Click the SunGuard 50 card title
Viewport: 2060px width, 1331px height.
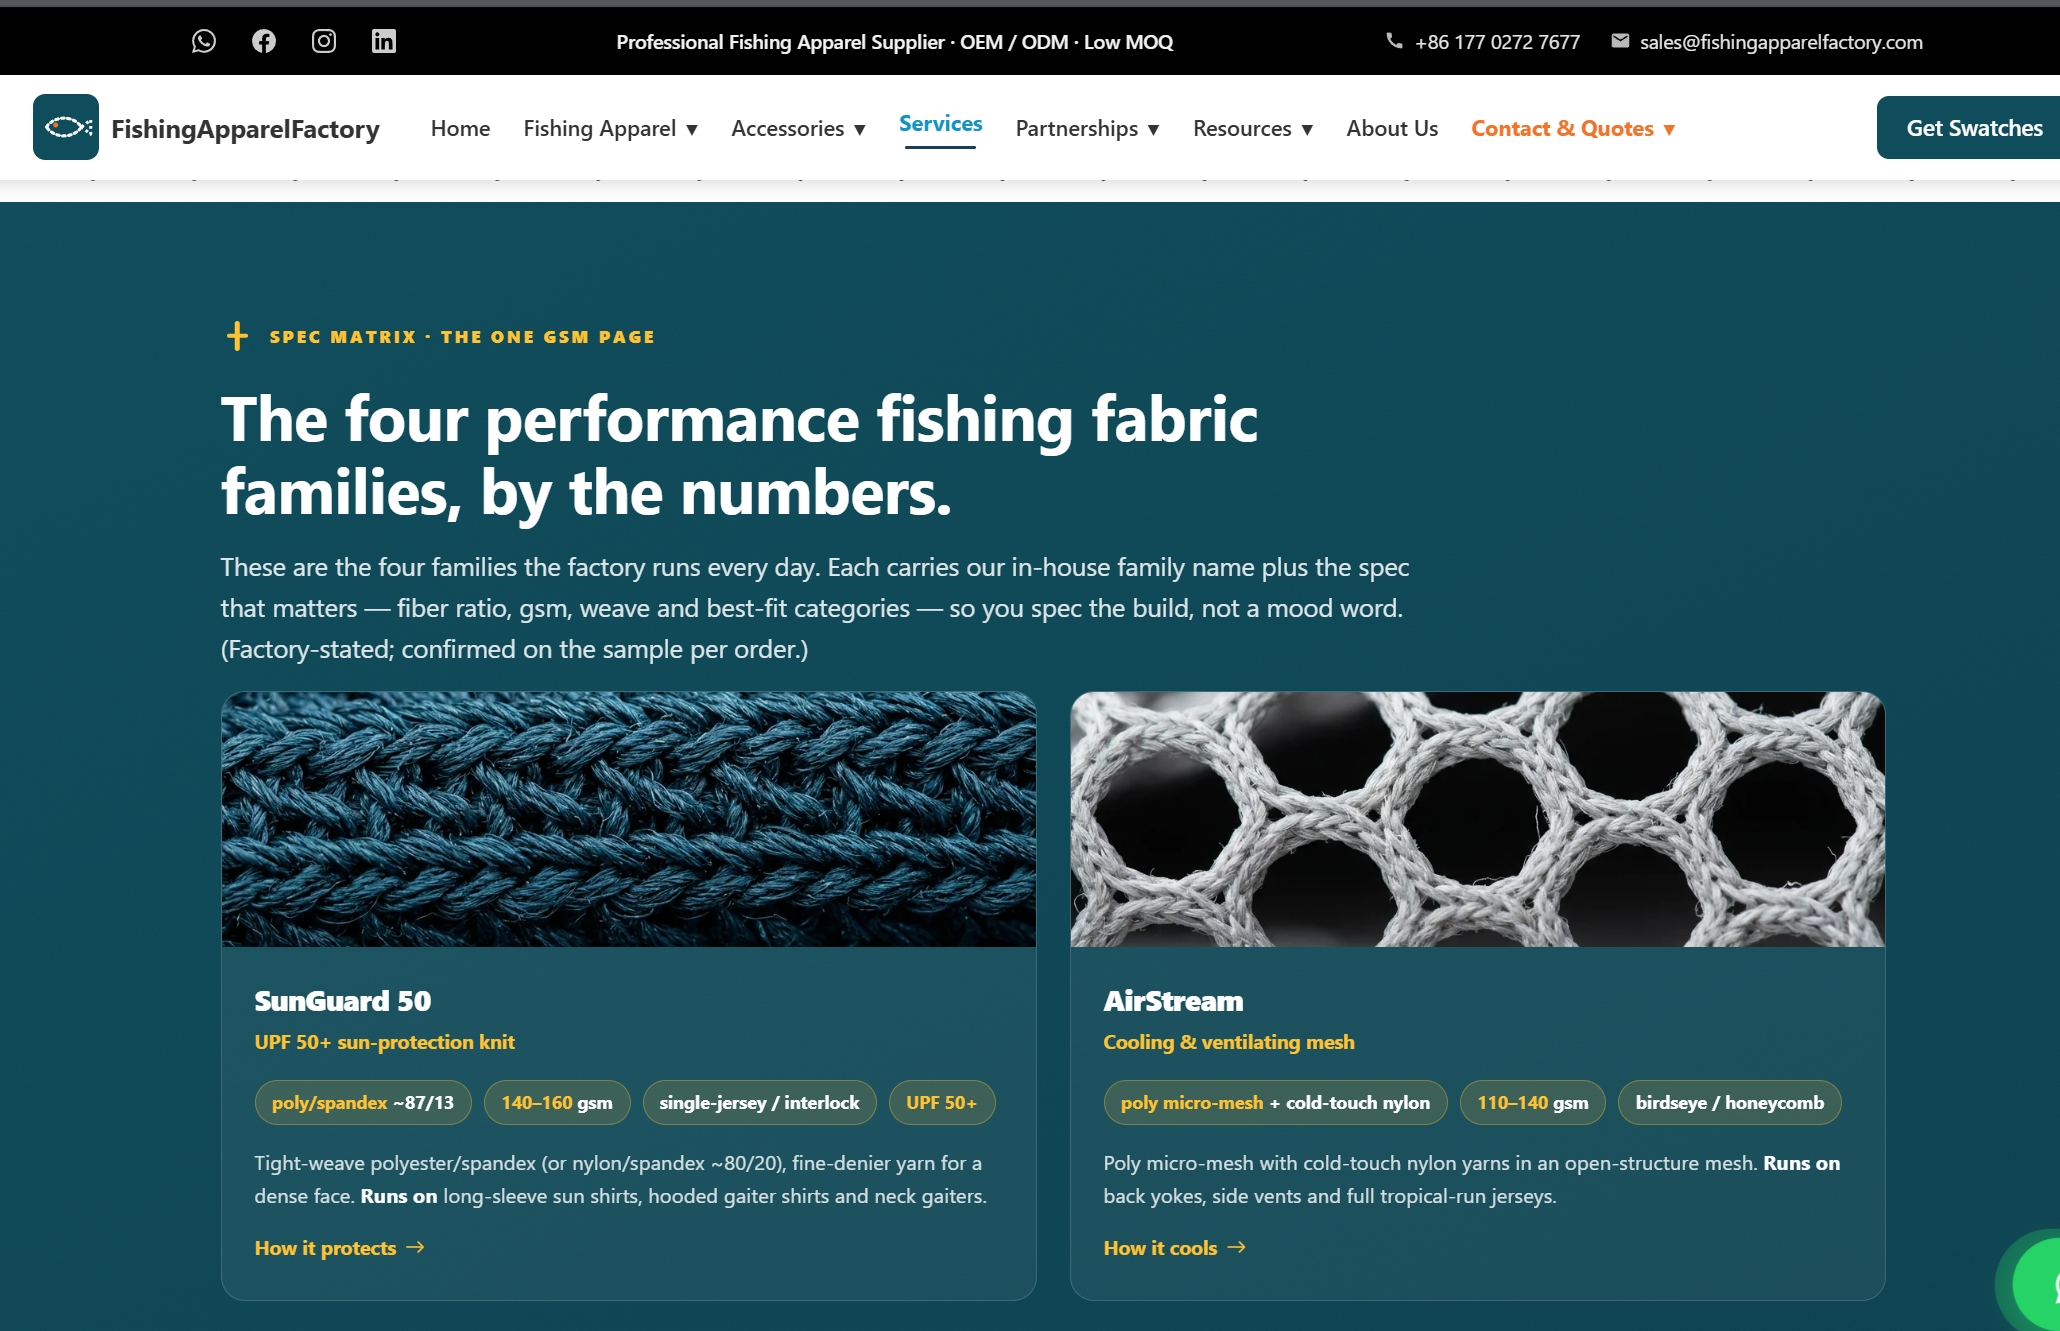(342, 1001)
